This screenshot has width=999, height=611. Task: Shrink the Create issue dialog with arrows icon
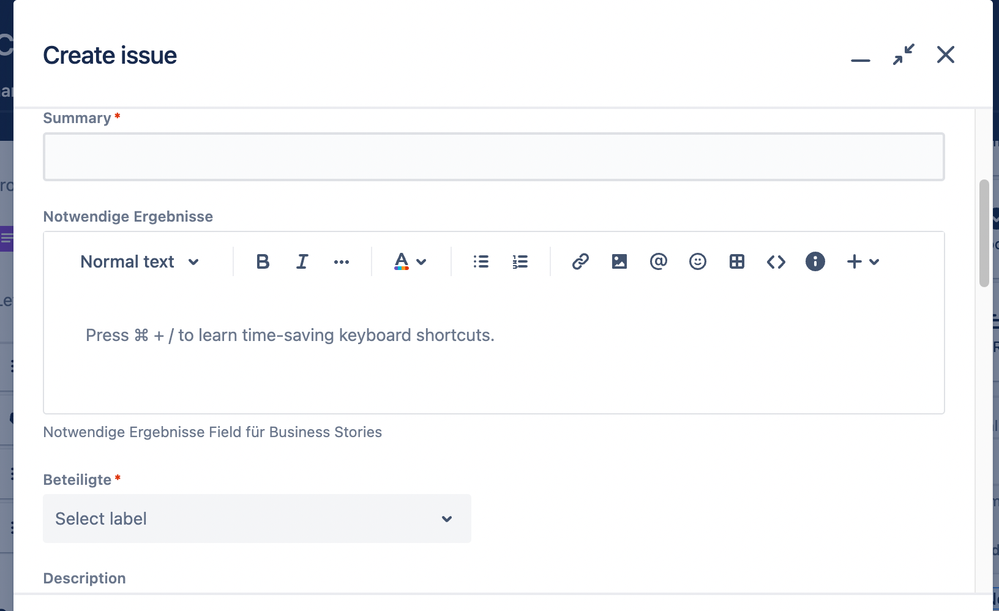click(903, 55)
